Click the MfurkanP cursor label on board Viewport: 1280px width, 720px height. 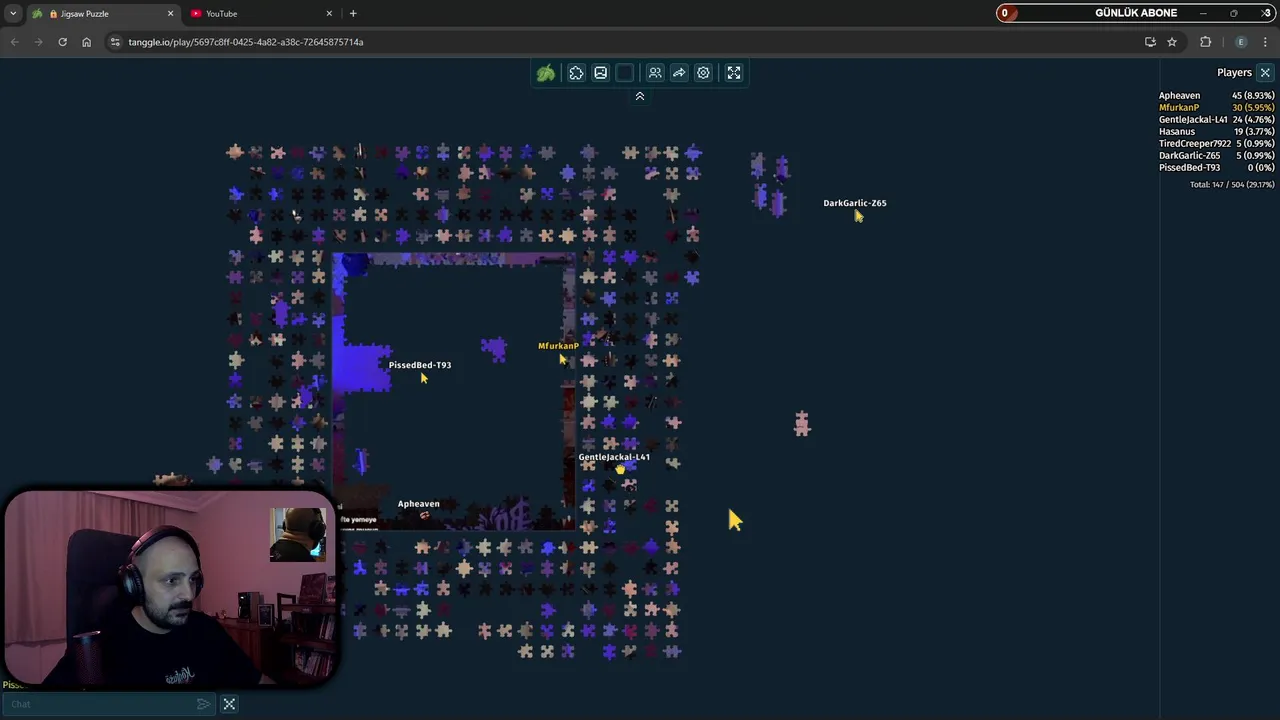click(x=558, y=346)
